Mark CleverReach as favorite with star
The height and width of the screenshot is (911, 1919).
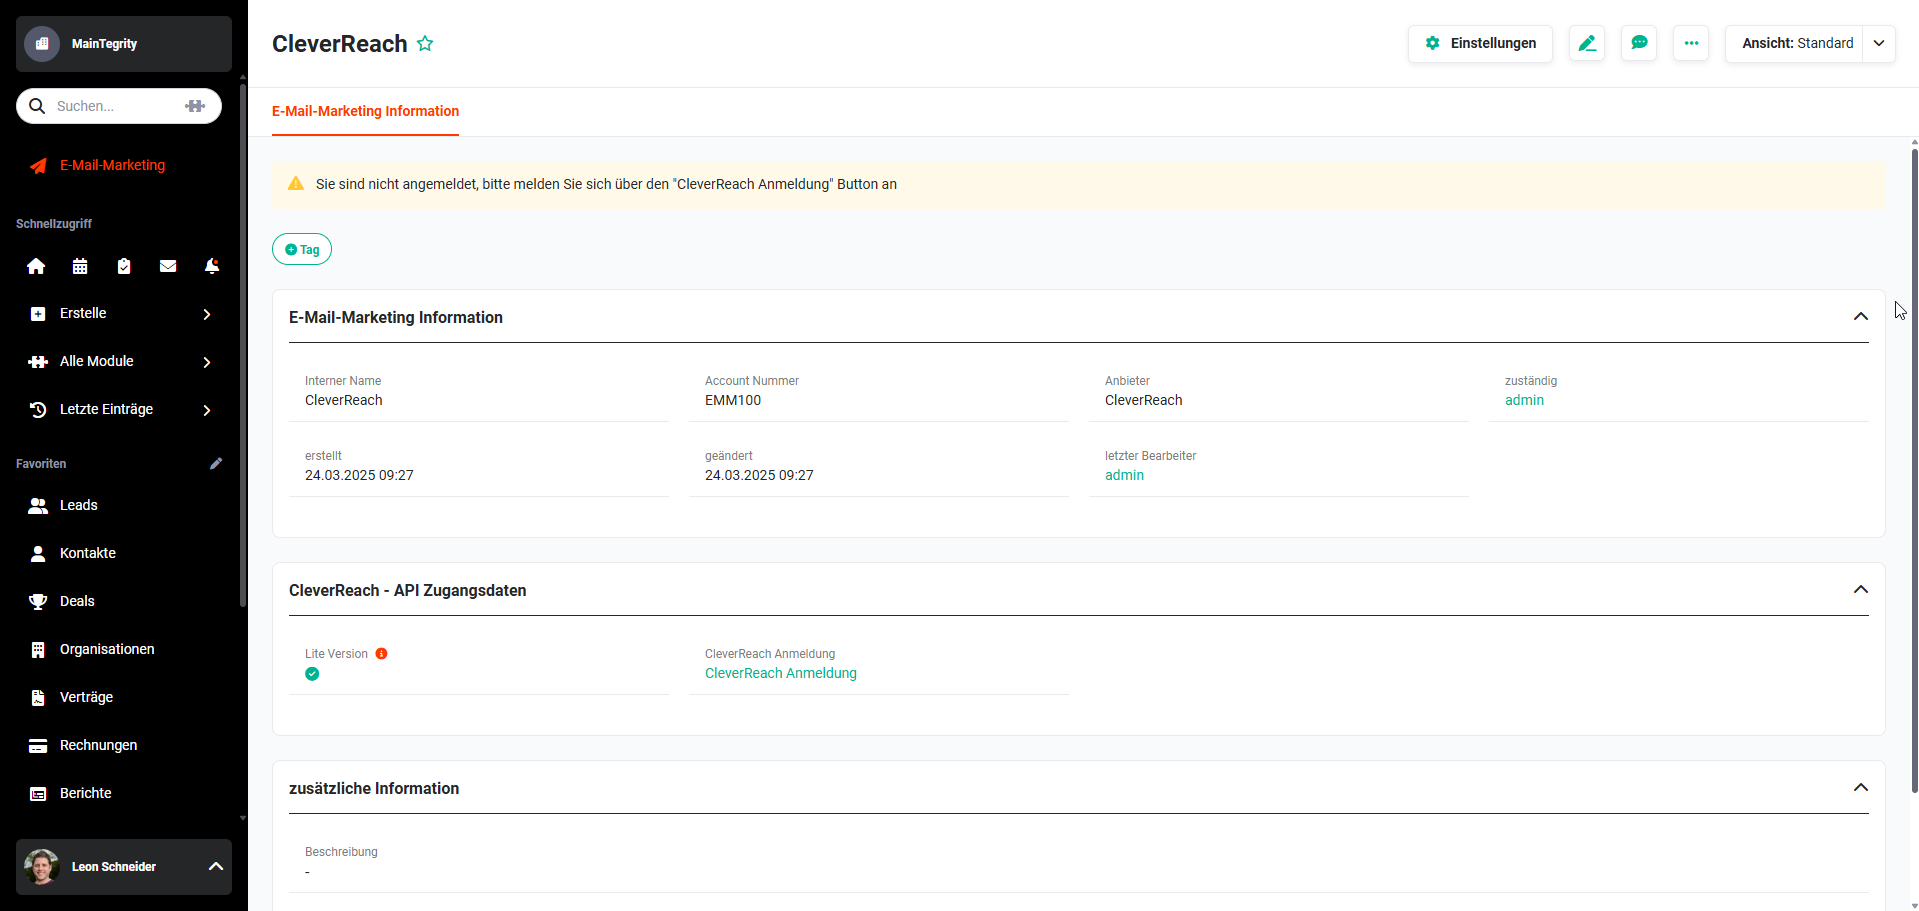[425, 44]
